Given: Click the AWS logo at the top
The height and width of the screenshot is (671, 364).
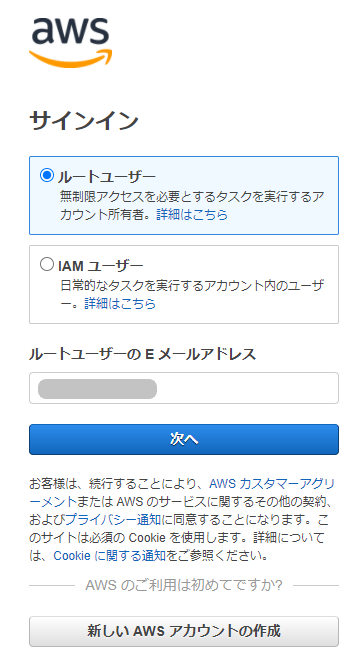Looking at the screenshot, I should click(71, 42).
